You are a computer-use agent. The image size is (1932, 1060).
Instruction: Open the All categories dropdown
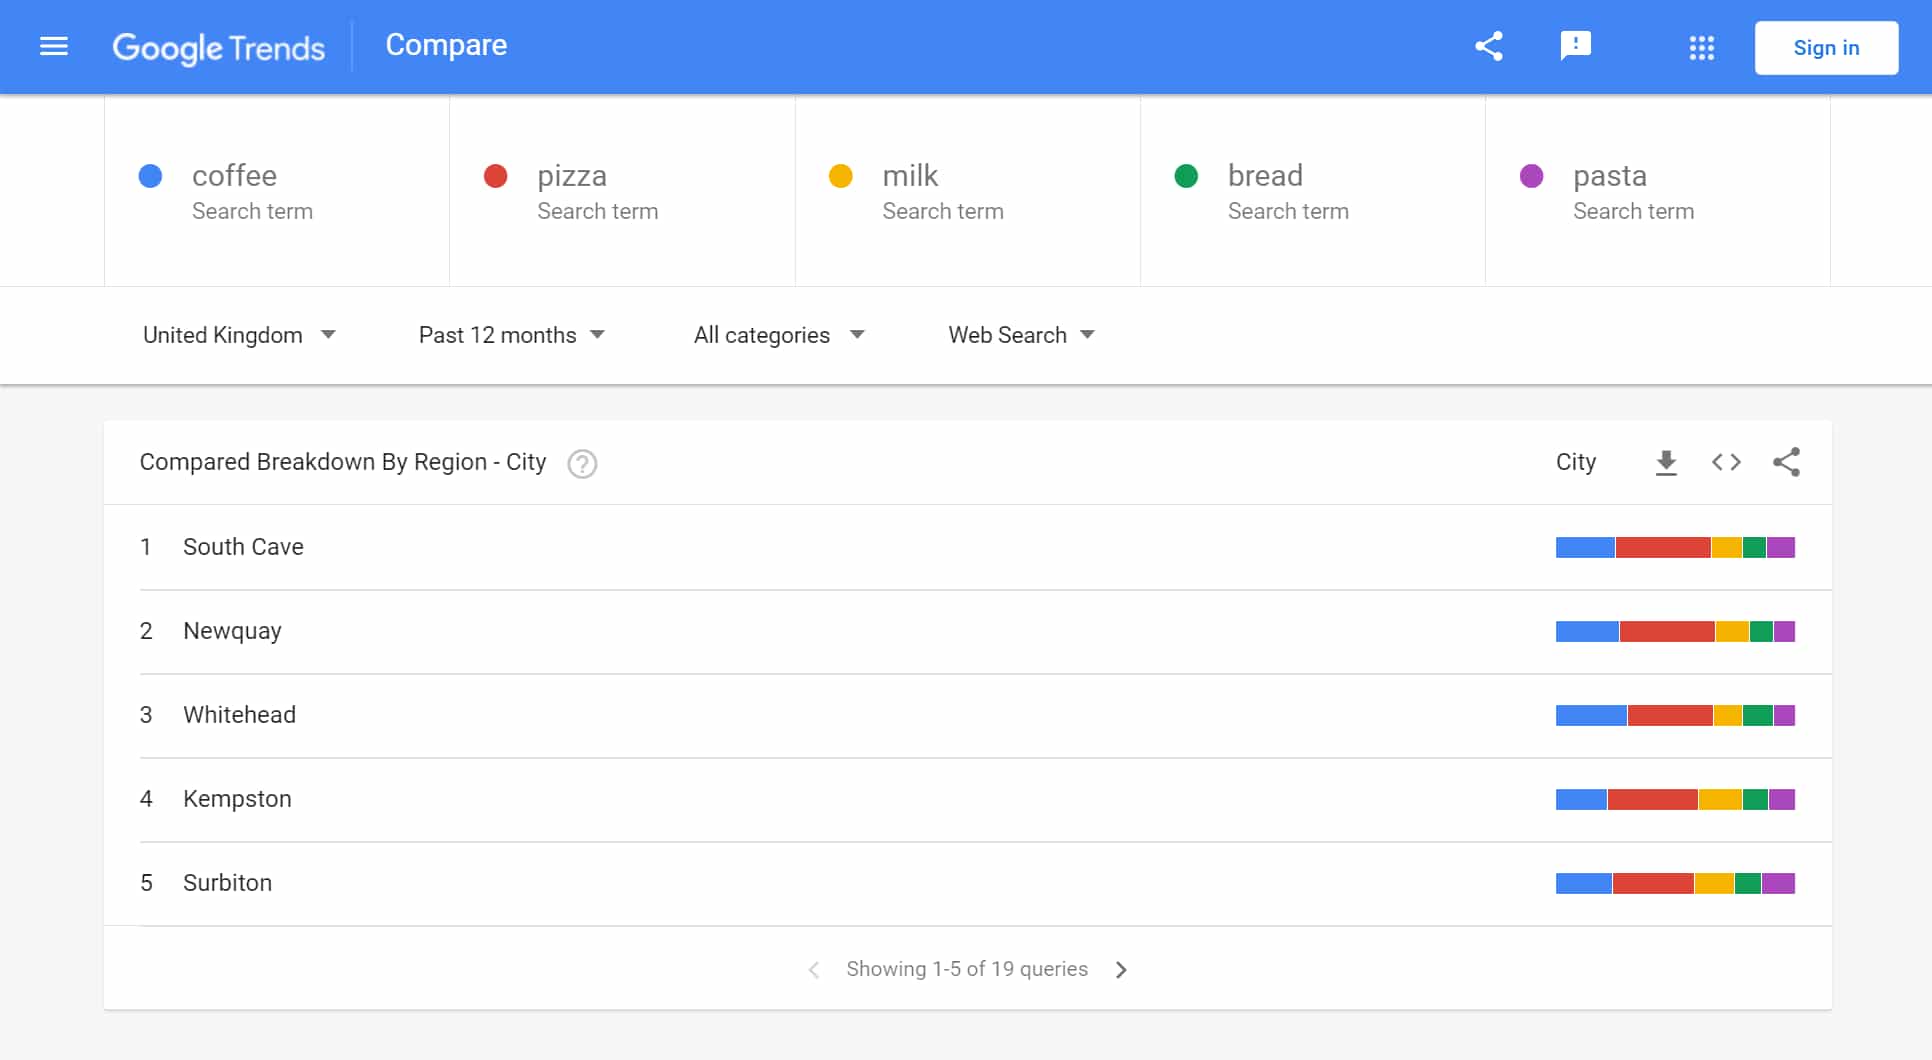779,335
